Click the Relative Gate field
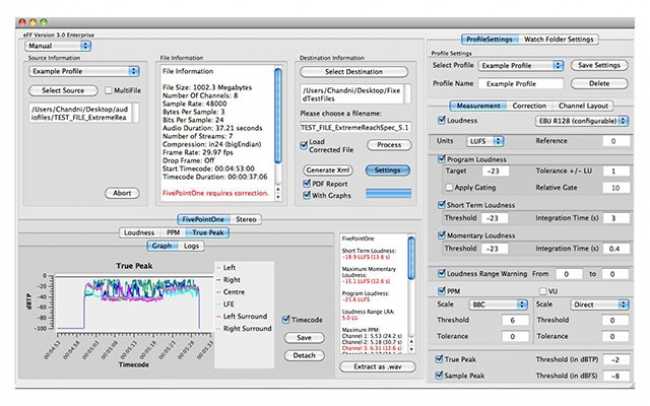This screenshot has height=406, width=650. coord(616,187)
